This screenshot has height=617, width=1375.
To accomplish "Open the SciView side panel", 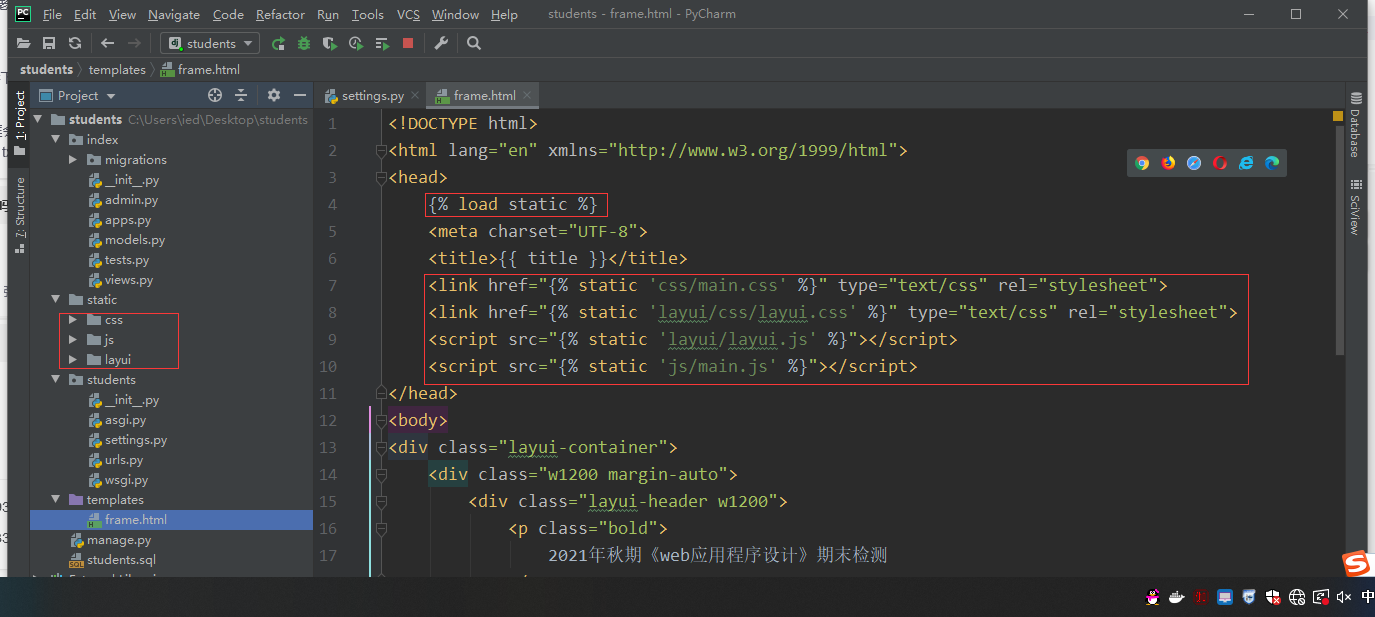I will pyautogui.click(x=1356, y=207).
